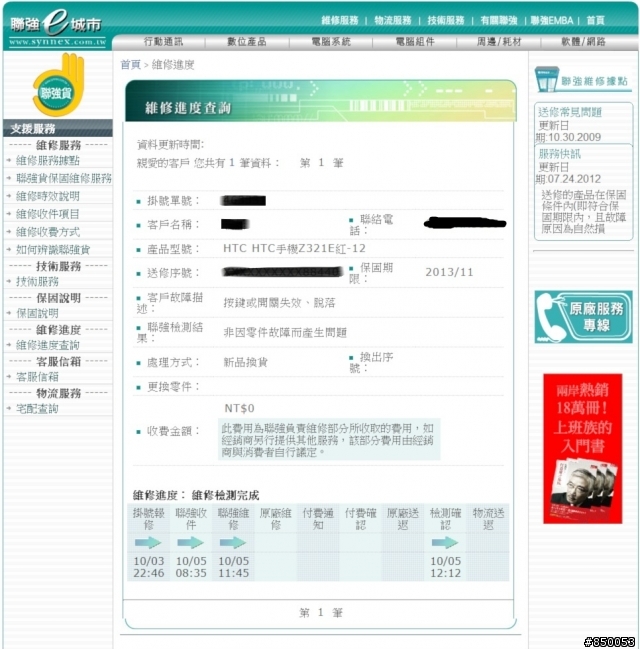The width and height of the screenshot is (640, 650).
Task: Open the 聯強維修據點 store icon link
Action: 583,80
